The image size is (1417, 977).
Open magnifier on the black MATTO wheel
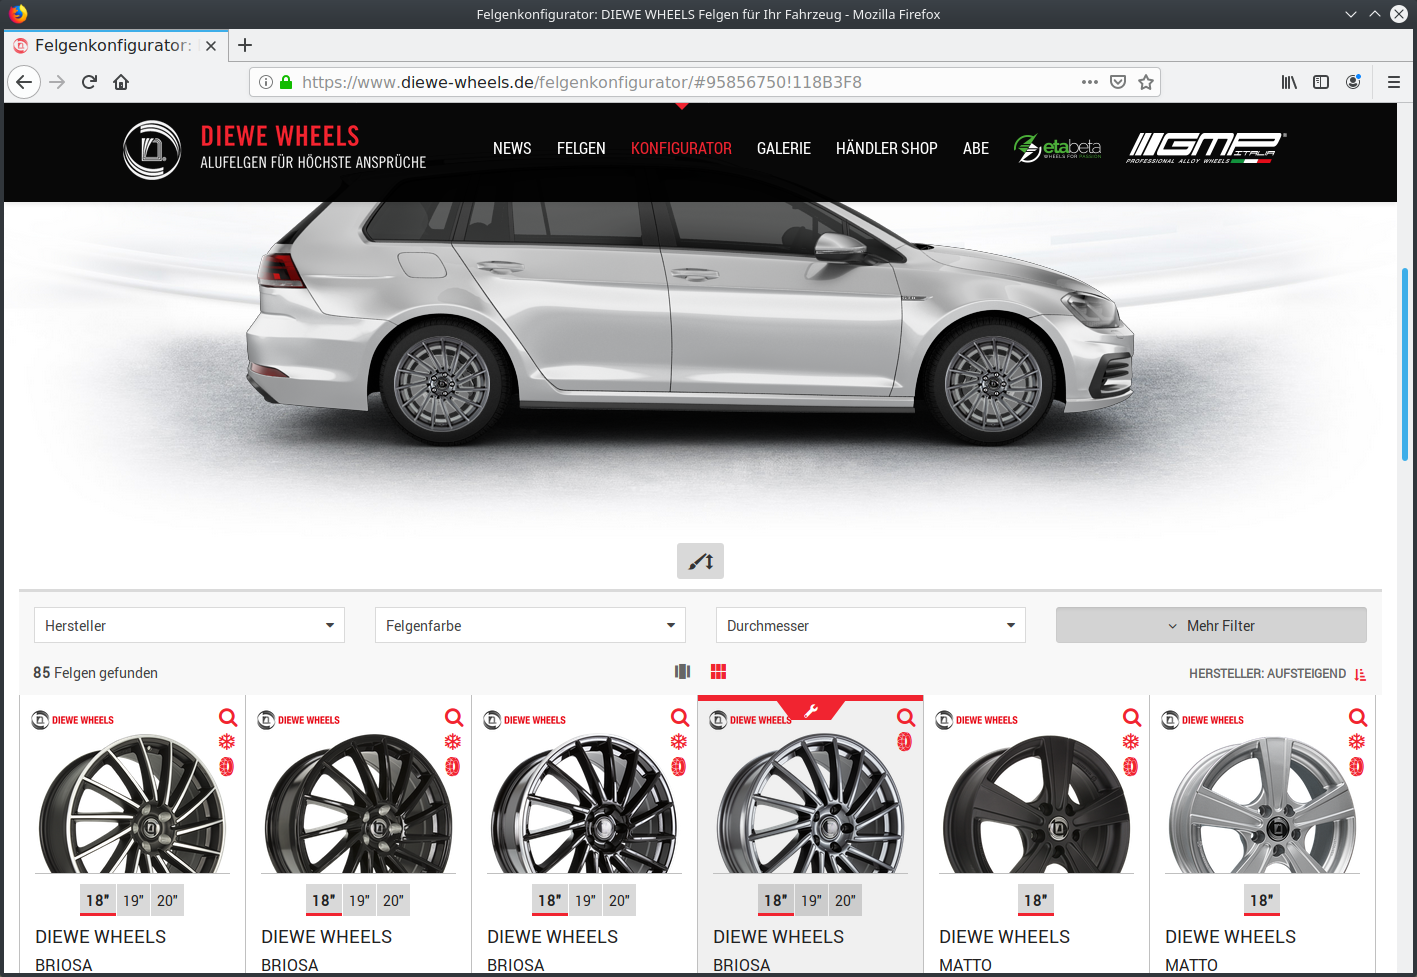pos(1132,717)
